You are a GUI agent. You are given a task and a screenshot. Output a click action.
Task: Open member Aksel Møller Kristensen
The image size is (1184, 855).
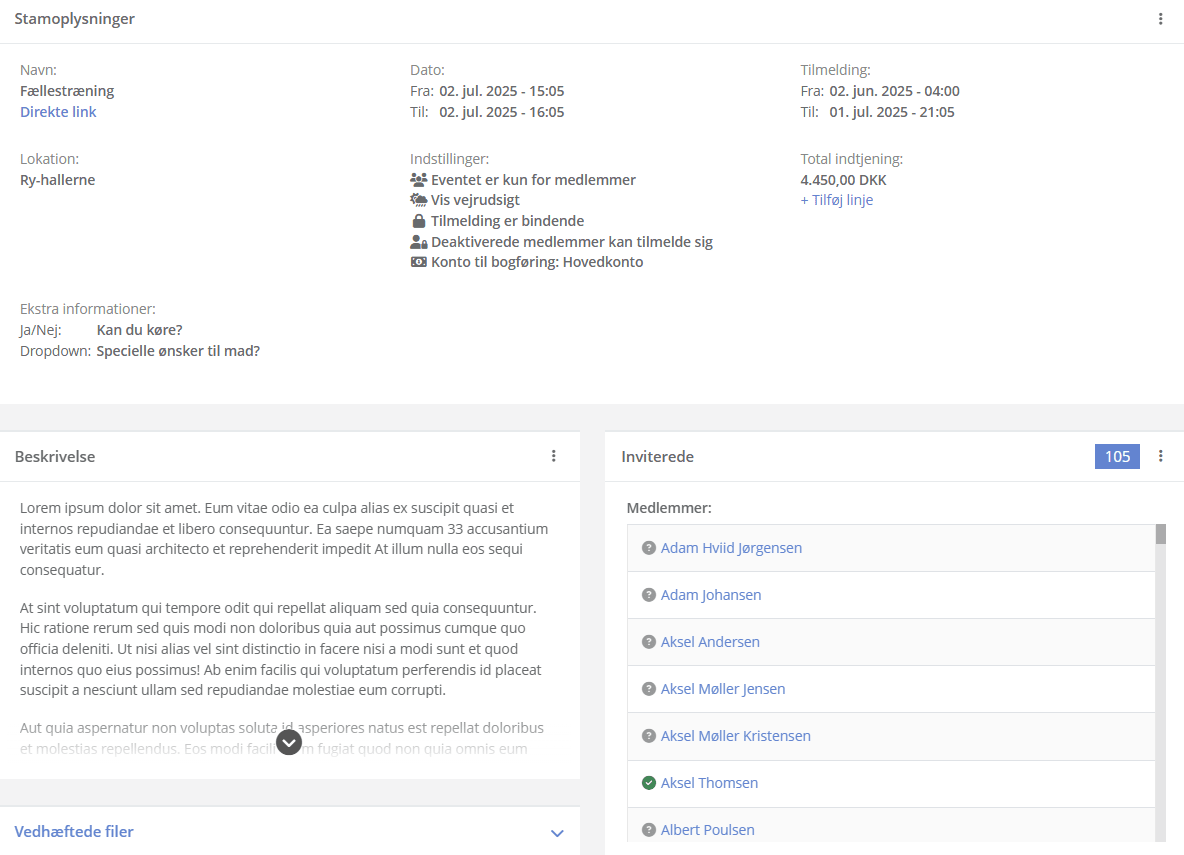coord(735,736)
